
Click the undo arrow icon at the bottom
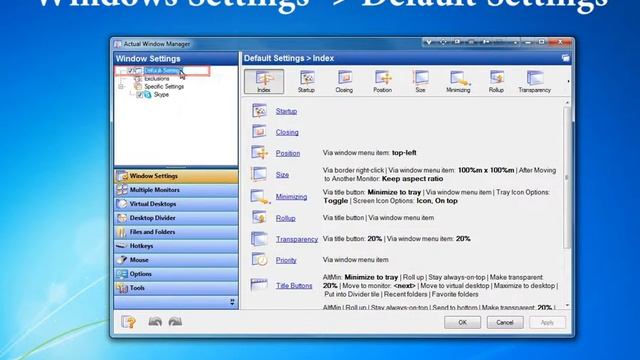pos(155,322)
